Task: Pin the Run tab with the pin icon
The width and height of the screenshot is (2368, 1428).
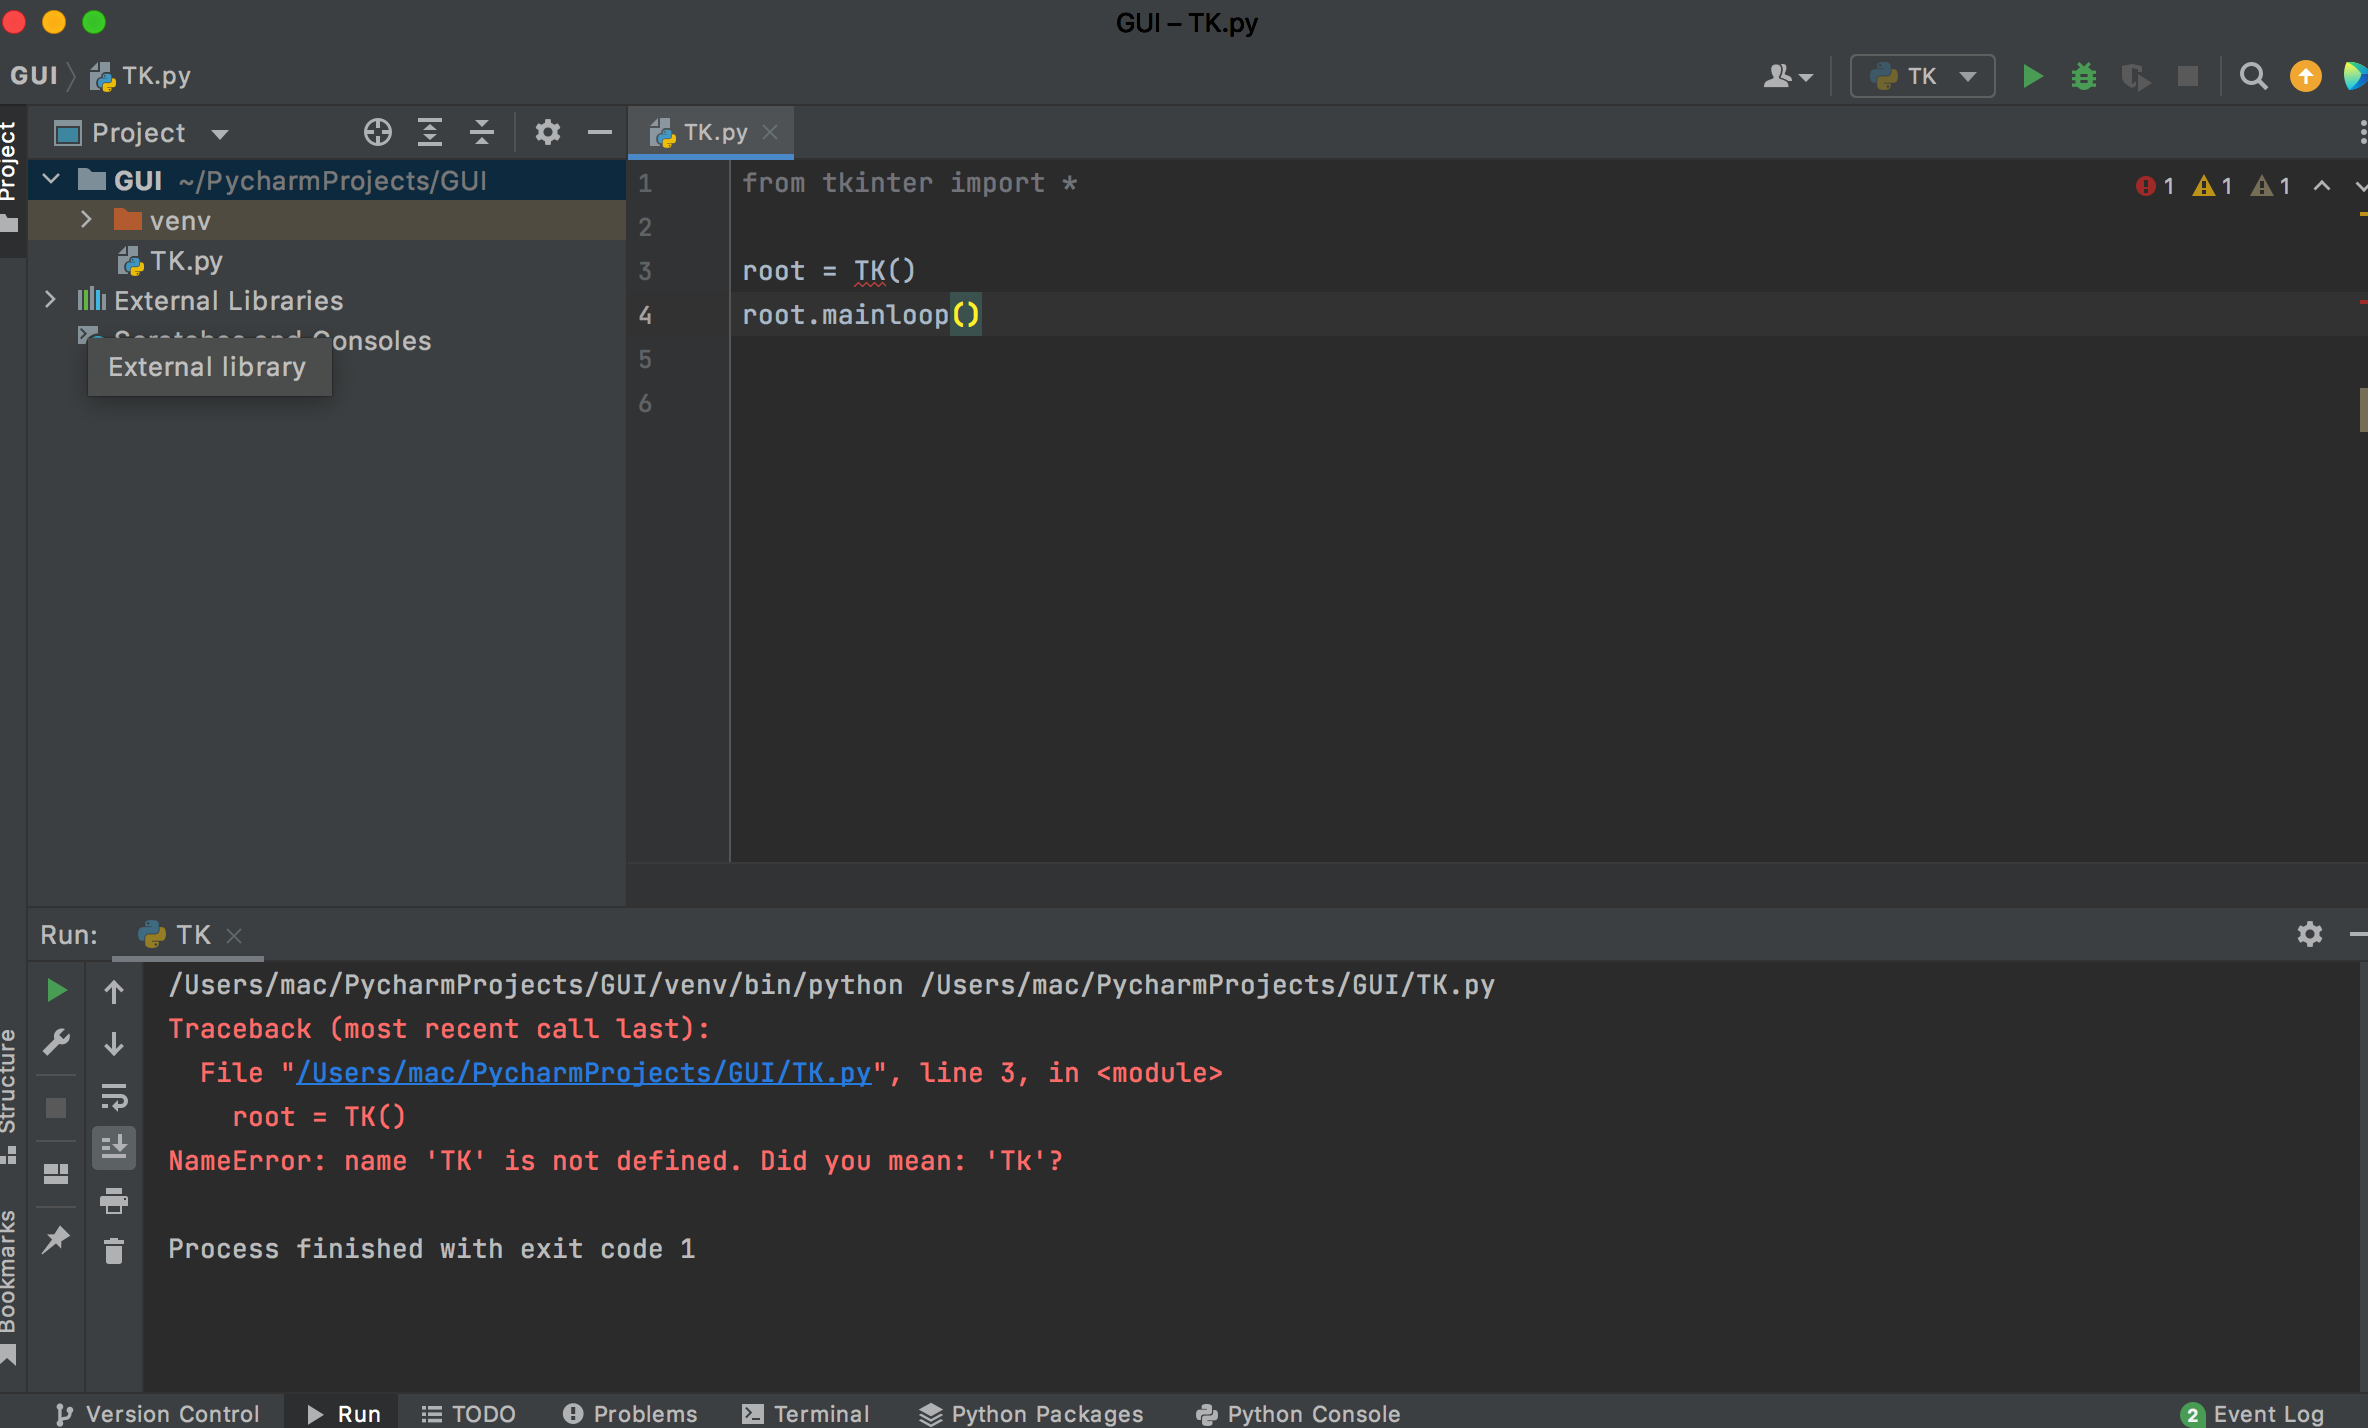Action: point(56,1240)
